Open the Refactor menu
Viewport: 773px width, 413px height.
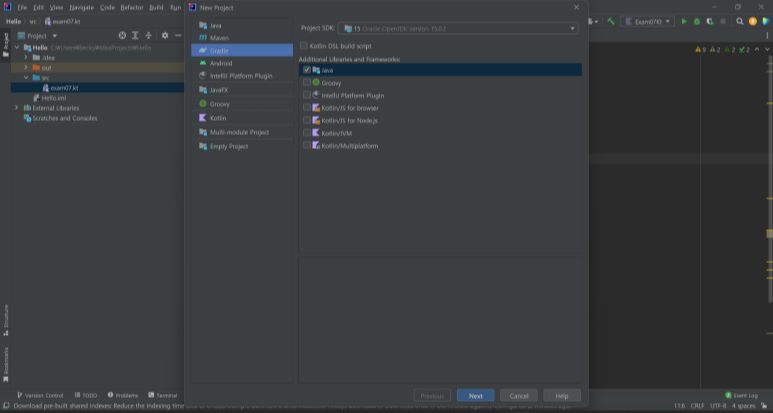point(132,7)
